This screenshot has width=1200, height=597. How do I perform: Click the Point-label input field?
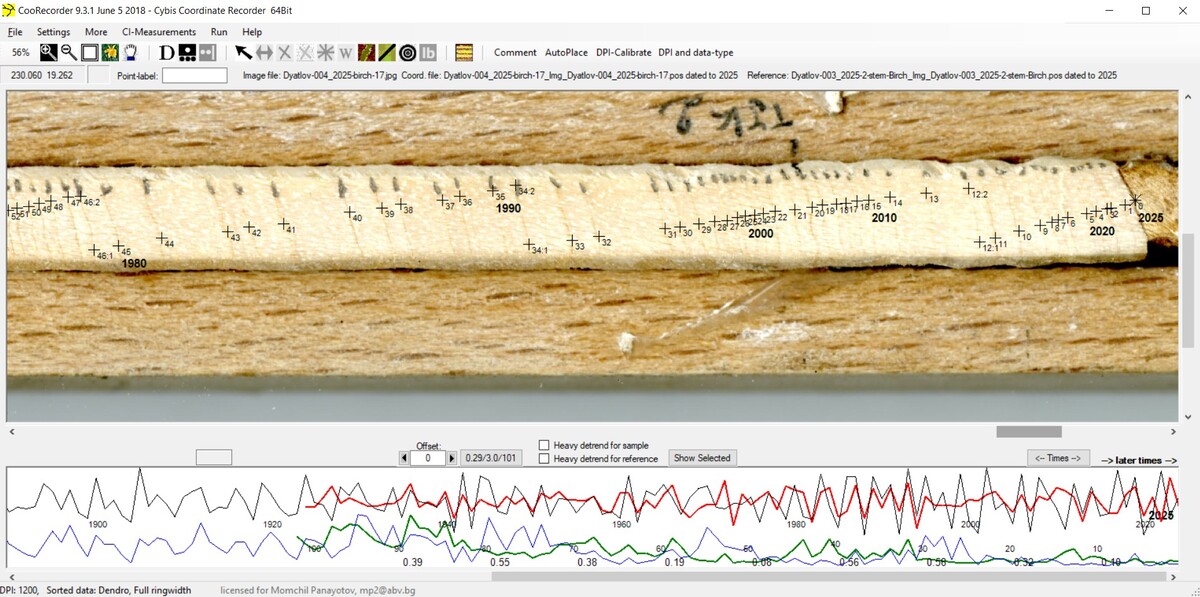(x=194, y=75)
